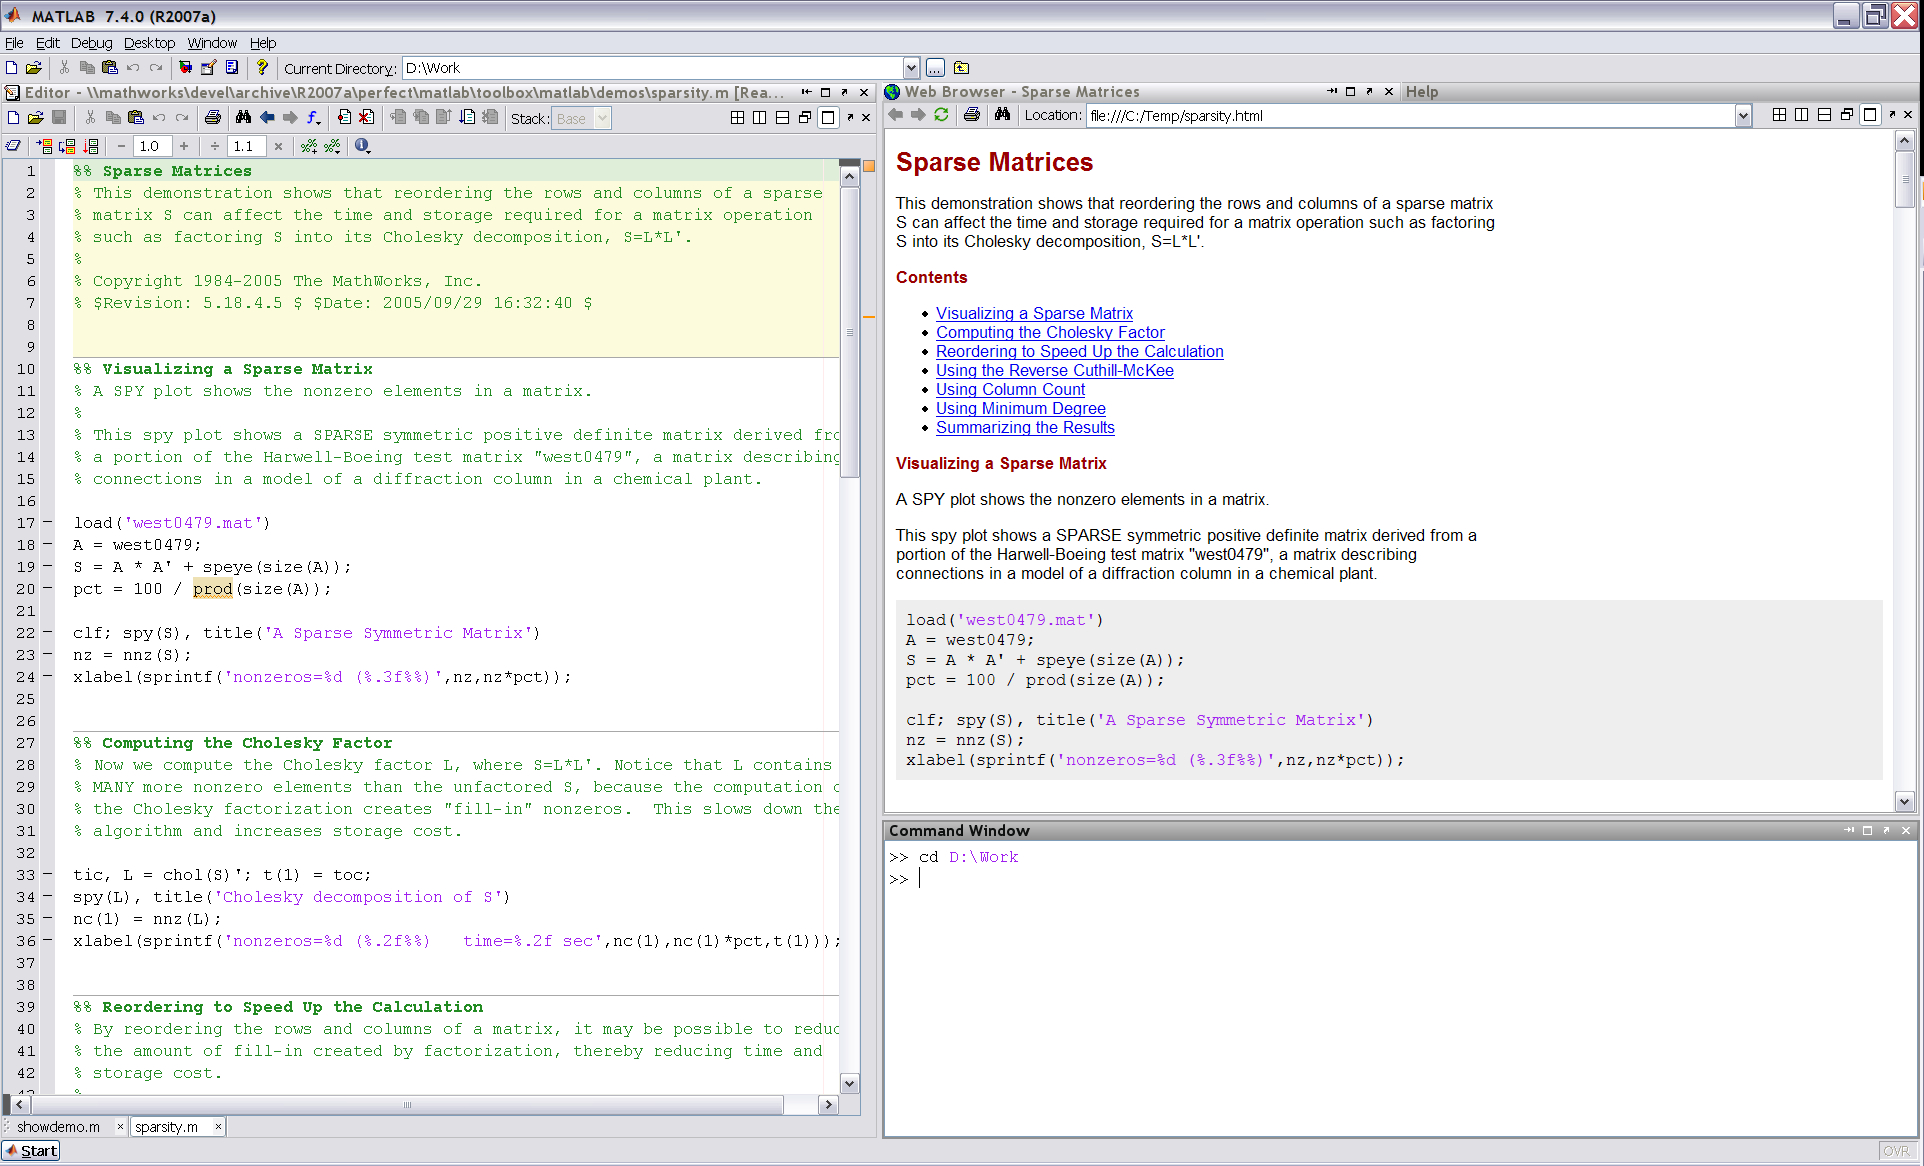Screen dimensions: 1924x1166
Task: Click the binoculars Find icon in editor toolbar
Action: 243,118
